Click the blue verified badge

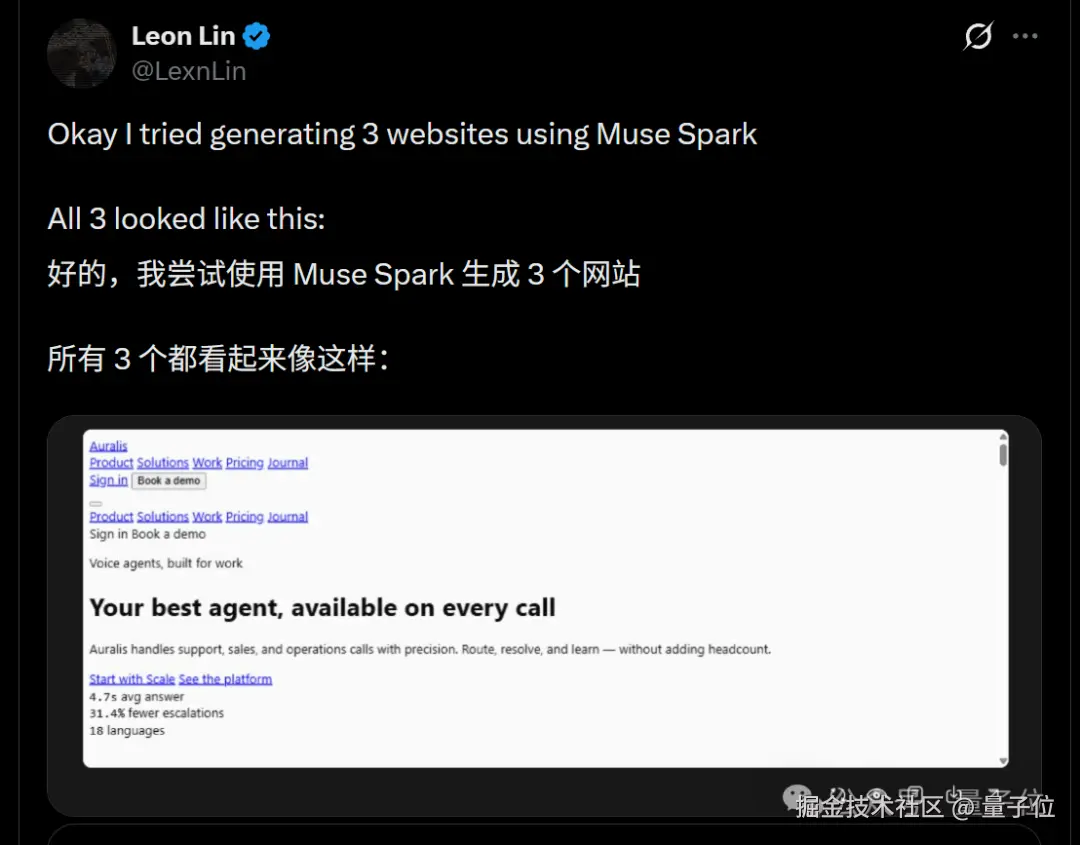click(x=256, y=36)
